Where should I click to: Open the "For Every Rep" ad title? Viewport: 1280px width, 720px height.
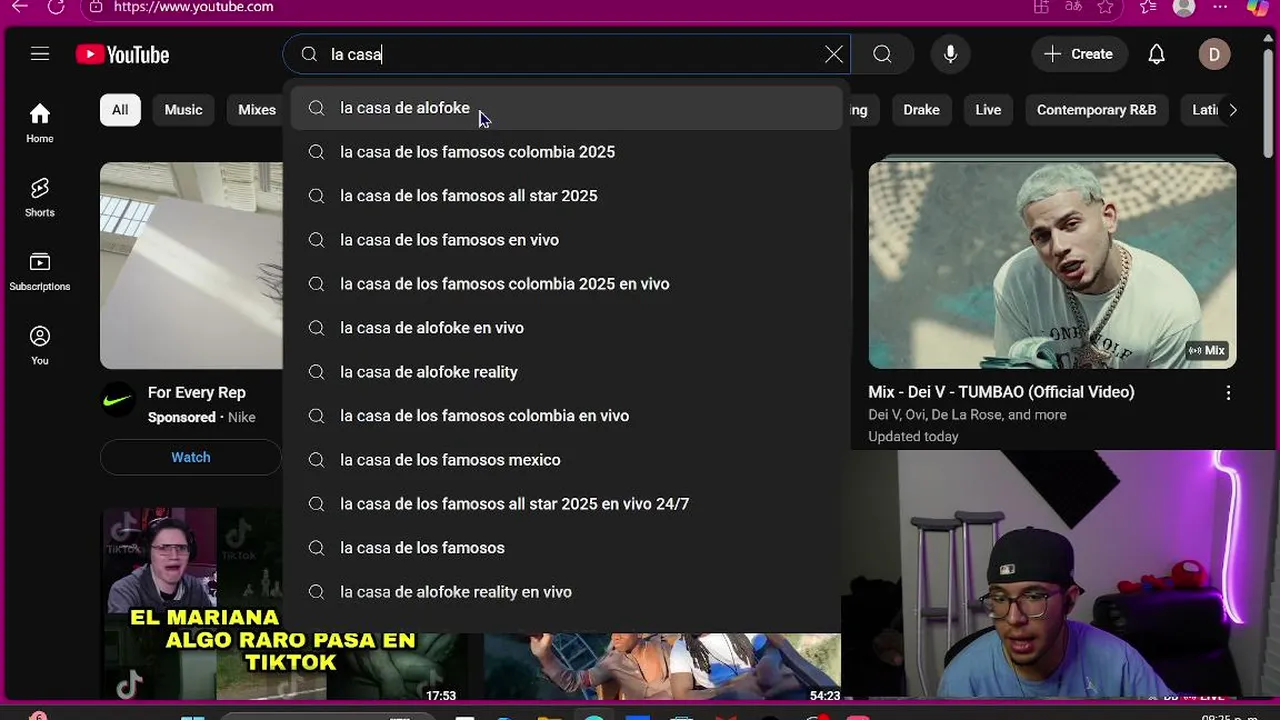[197, 393]
